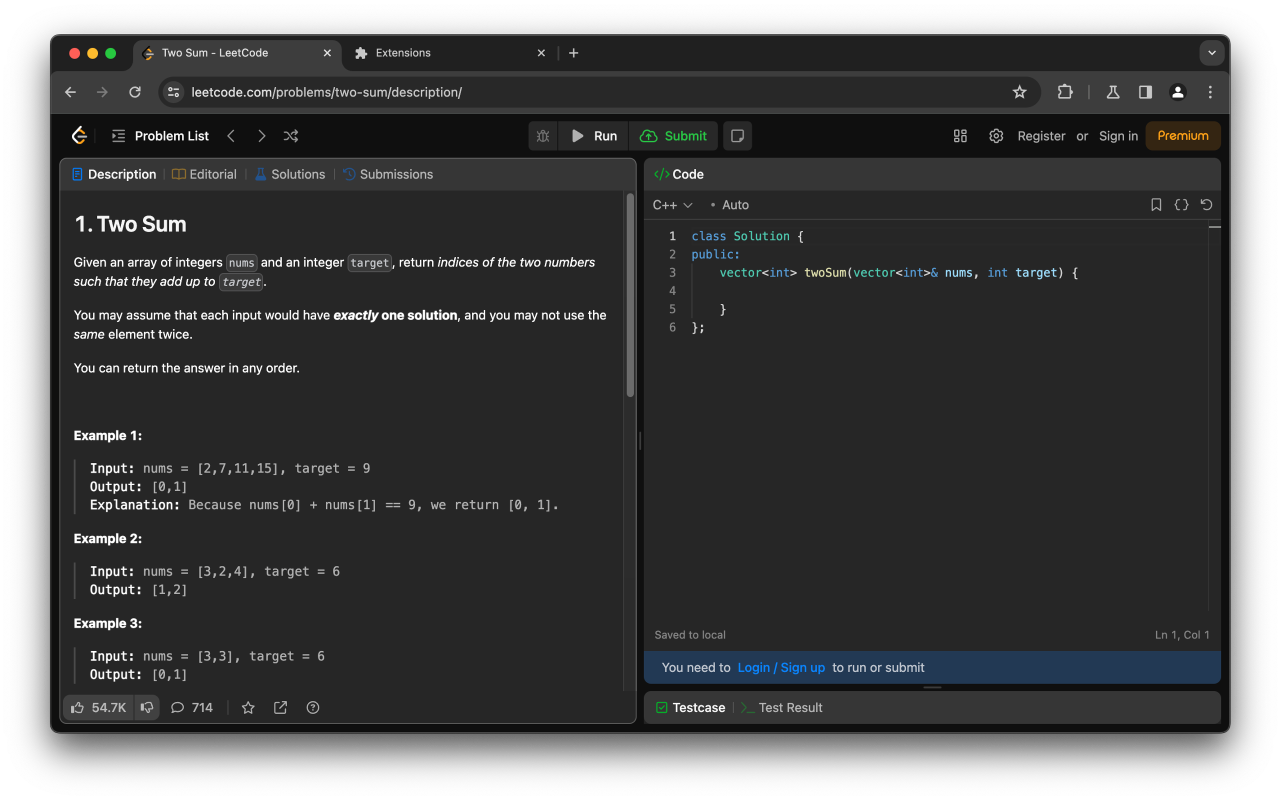Click the browser address bar URL
The width and height of the screenshot is (1280, 800).
326,92
